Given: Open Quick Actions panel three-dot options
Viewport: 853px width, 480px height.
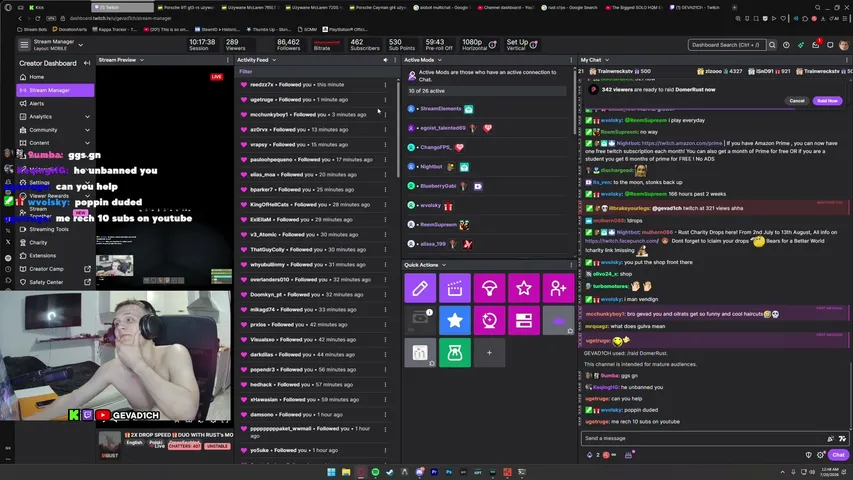Looking at the screenshot, I should [571, 265].
